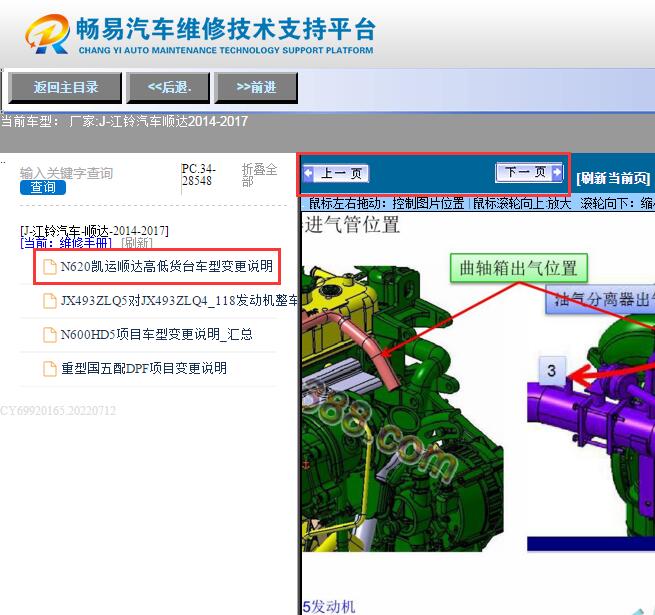Click the J-江铃汽车-顺达-2014-2017 tree heading

point(94,231)
